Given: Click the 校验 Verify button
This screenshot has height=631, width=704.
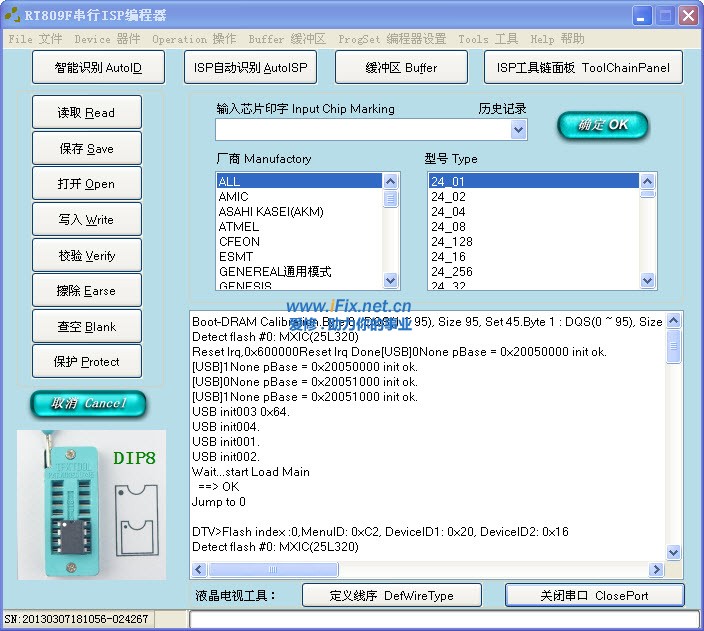Looking at the screenshot, I should point(87,256).
